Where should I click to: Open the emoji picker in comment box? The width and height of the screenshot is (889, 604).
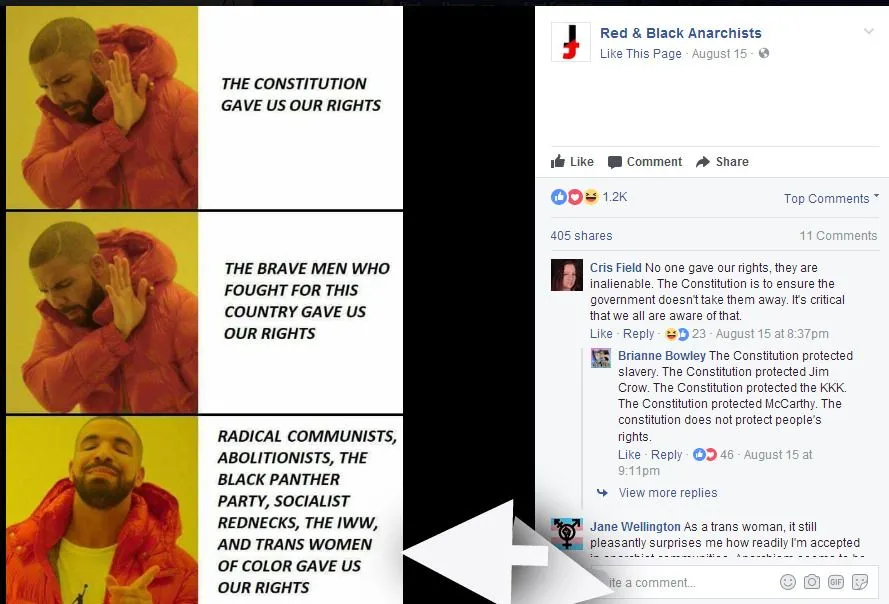[788, 582]
